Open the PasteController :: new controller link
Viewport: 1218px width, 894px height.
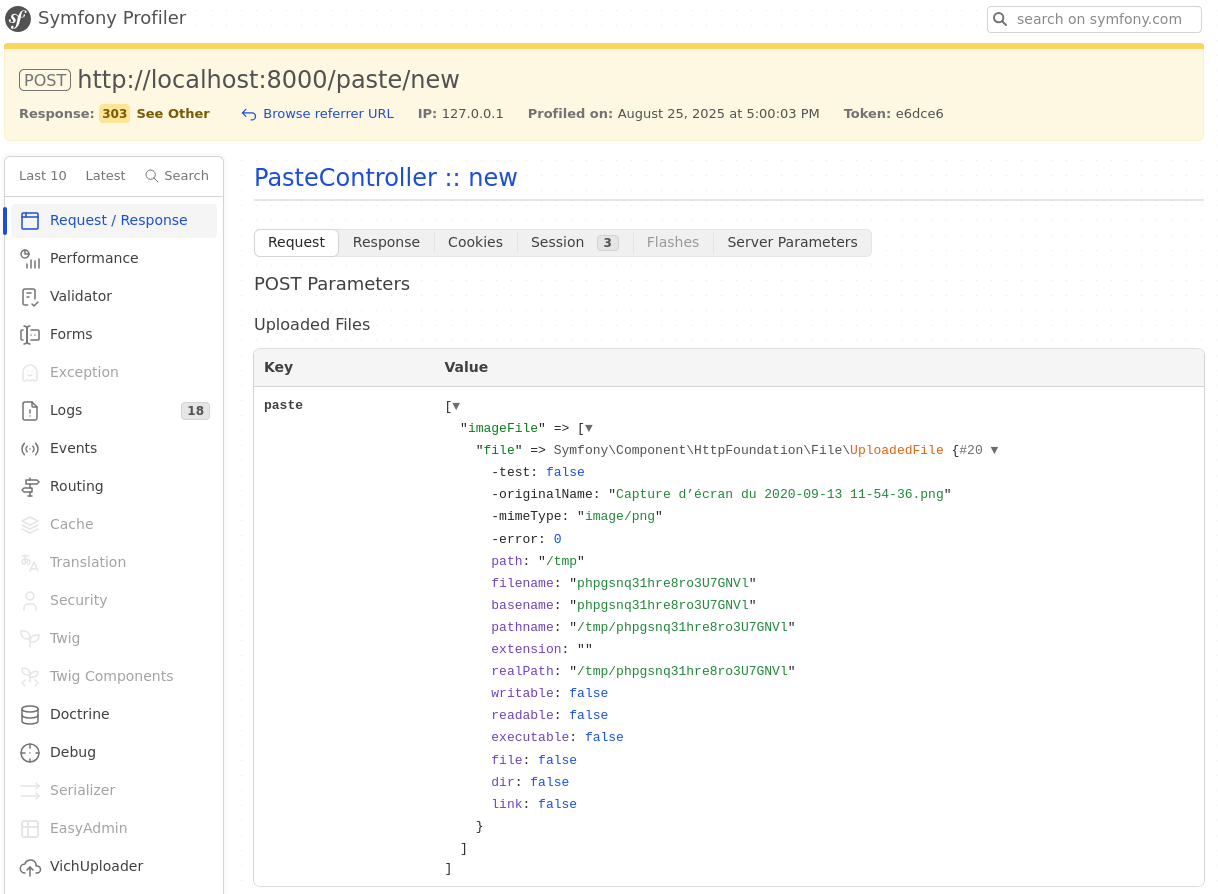point(386,178)
